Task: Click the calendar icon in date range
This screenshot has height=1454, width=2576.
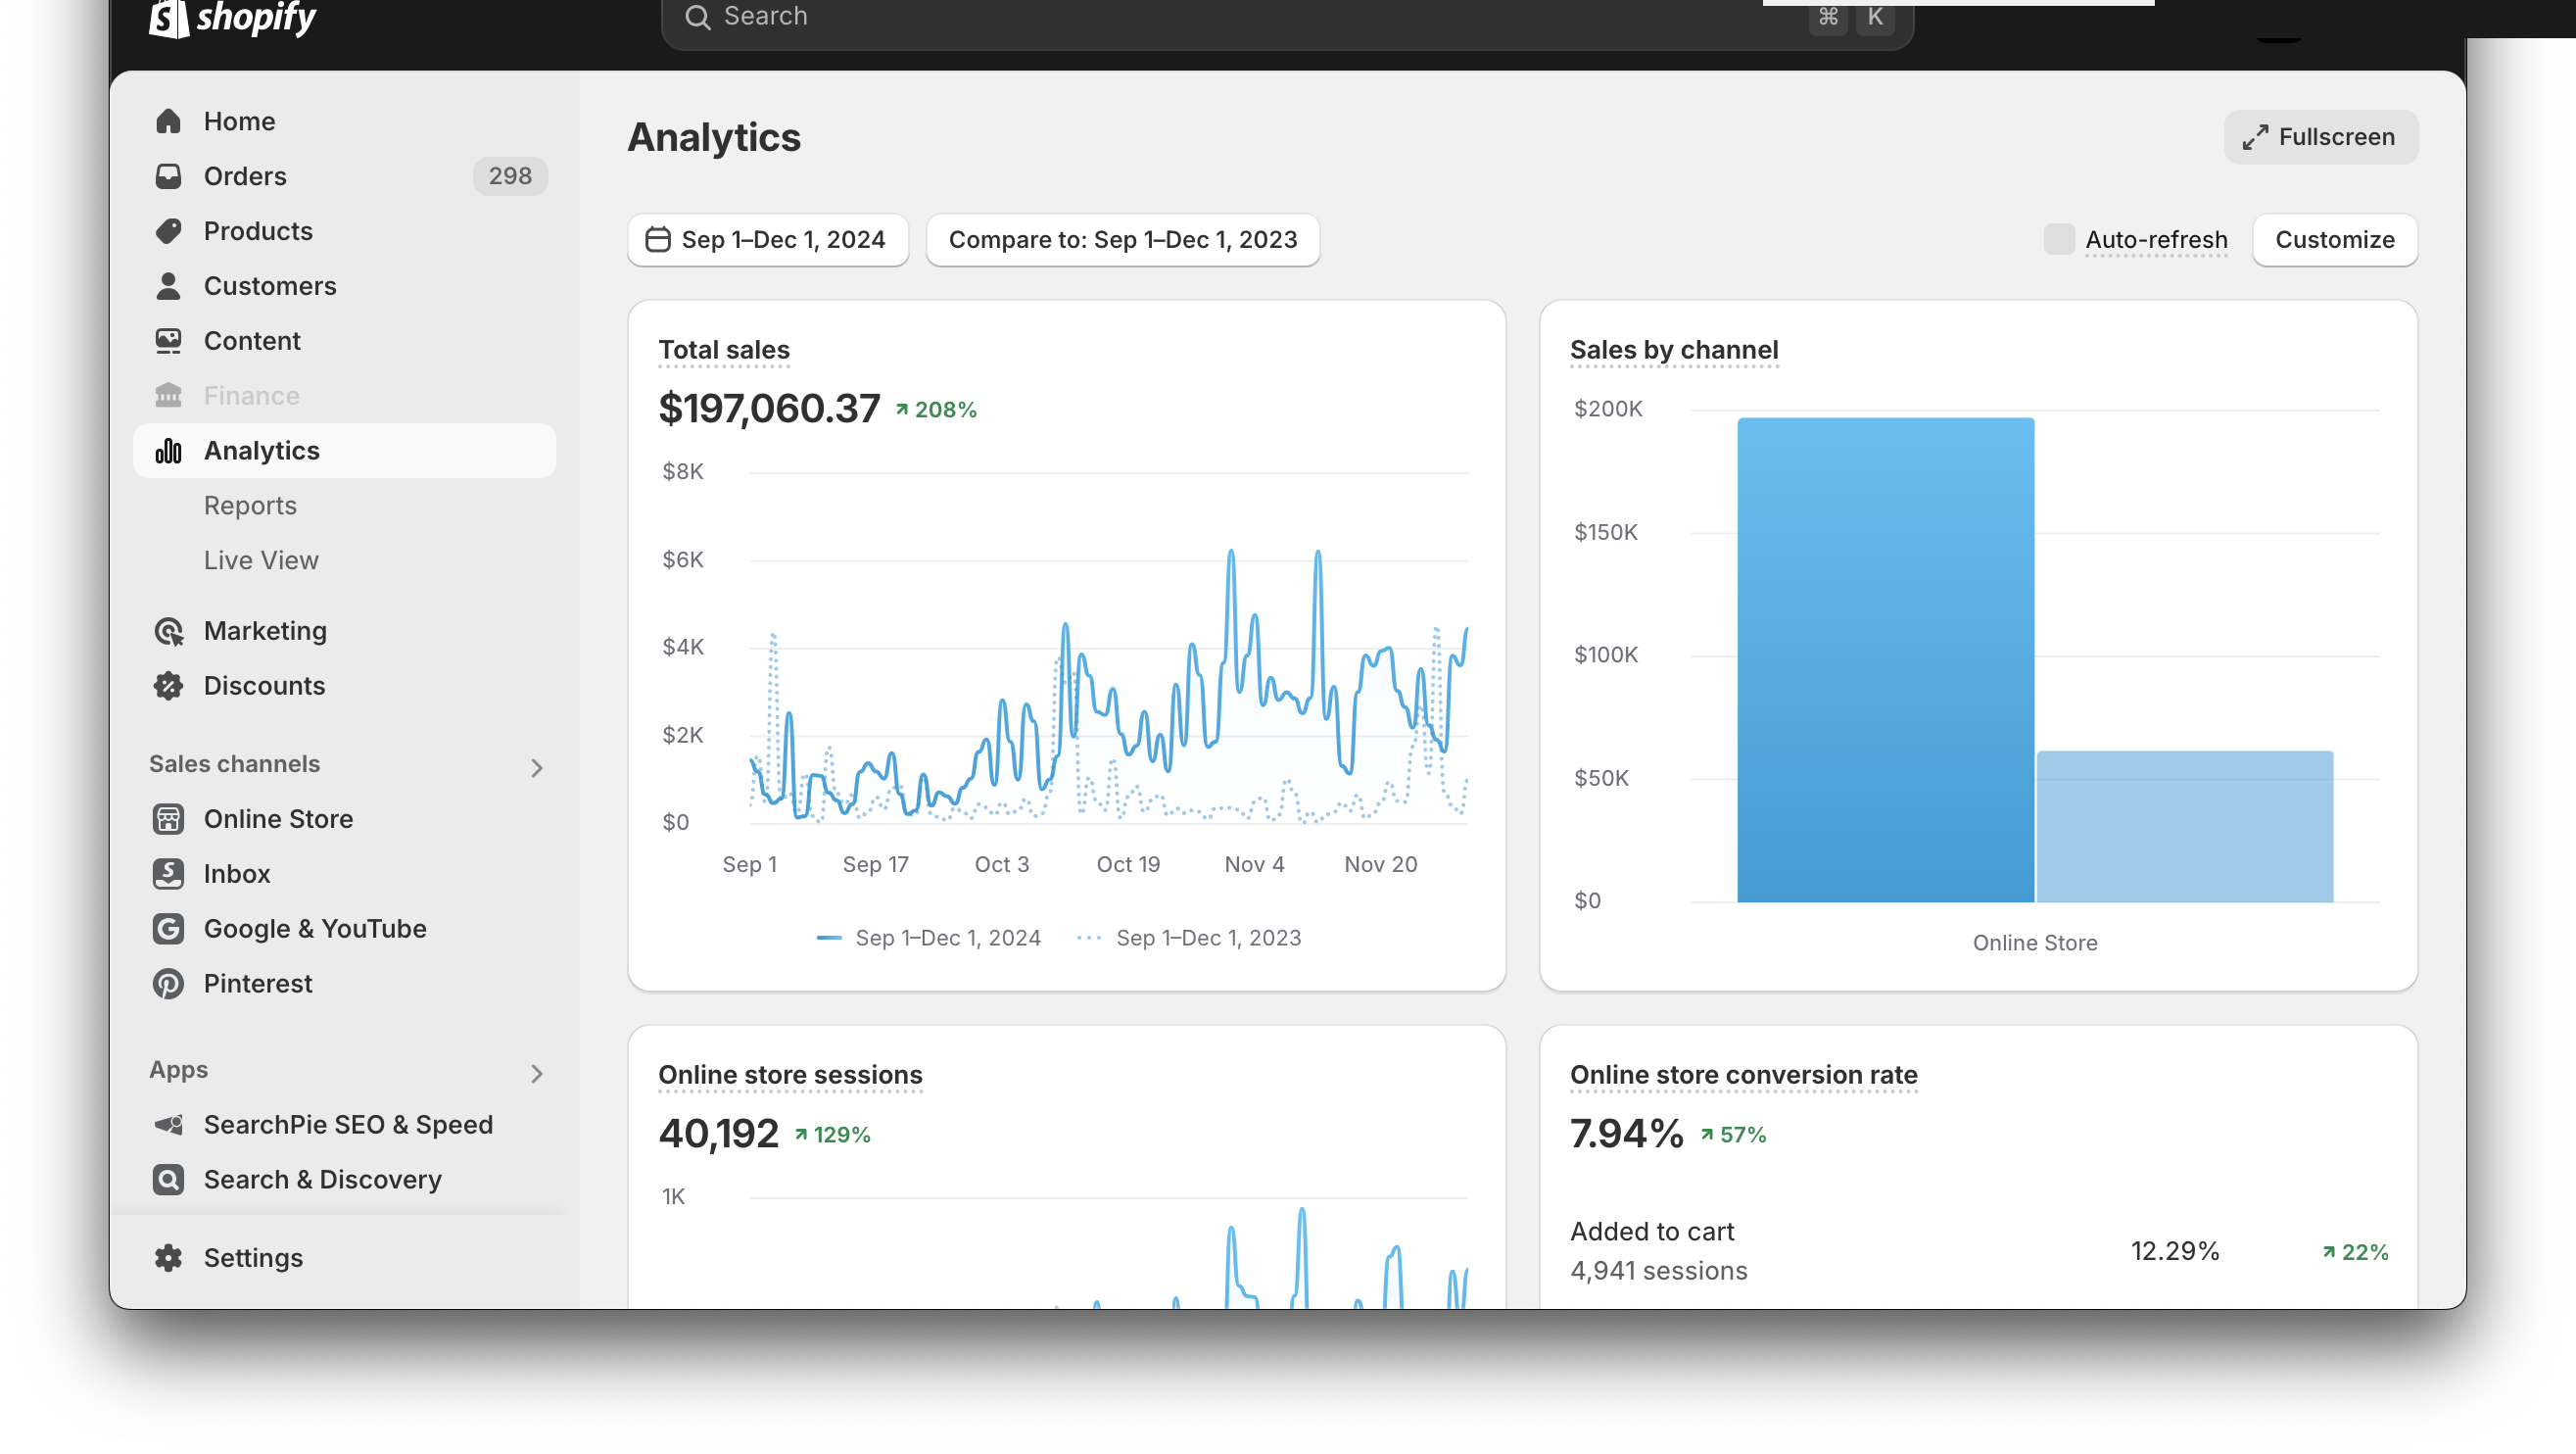Action: (657, 240)
